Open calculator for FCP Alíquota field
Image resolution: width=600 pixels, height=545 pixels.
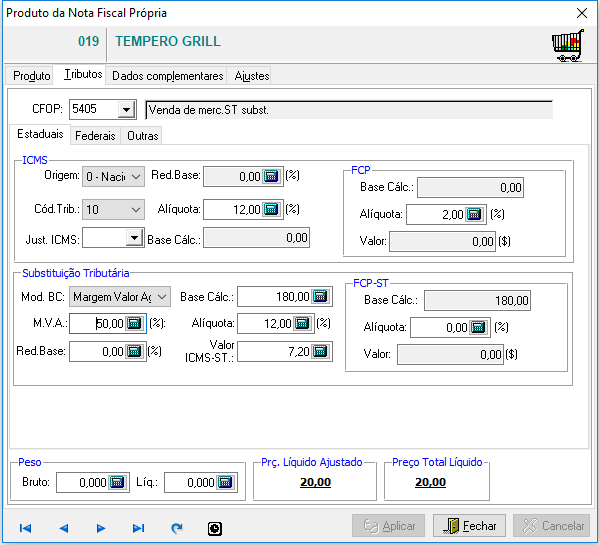(x=474, y=214)
